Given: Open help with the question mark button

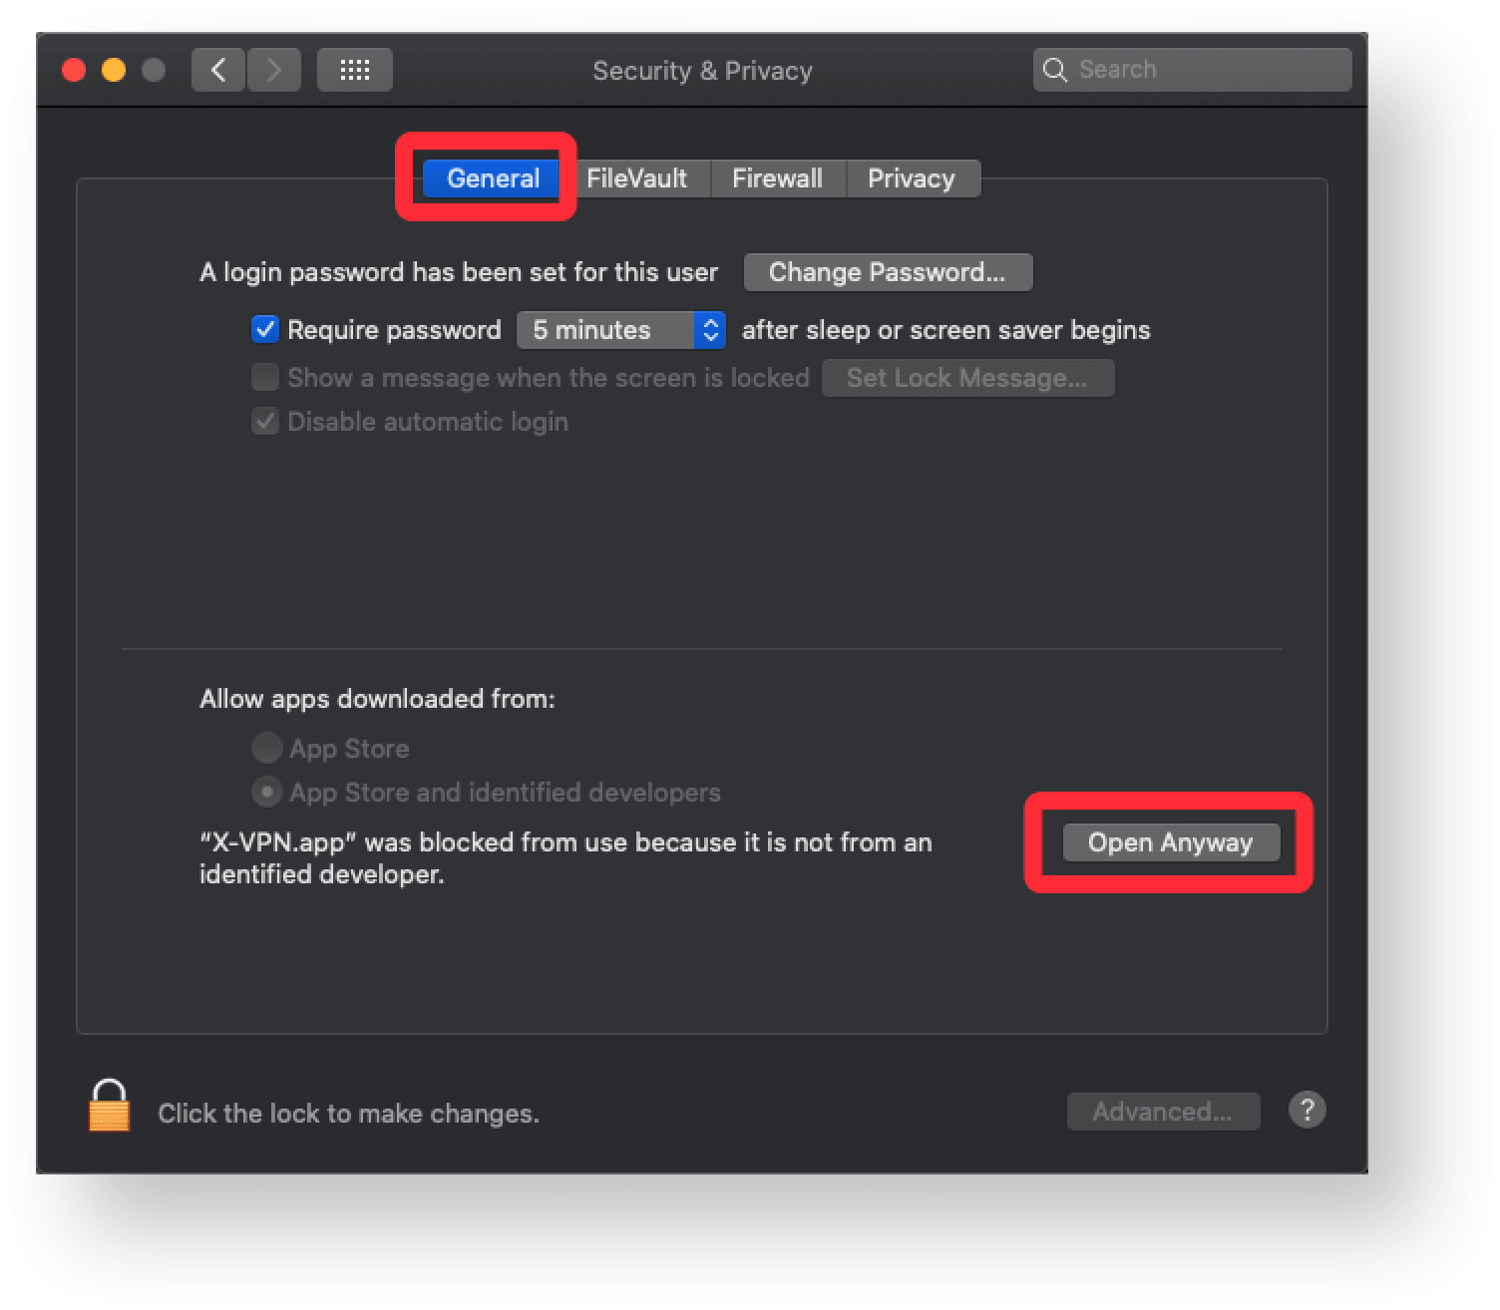Looking at the screenshot, I should coord(1306,1109).
